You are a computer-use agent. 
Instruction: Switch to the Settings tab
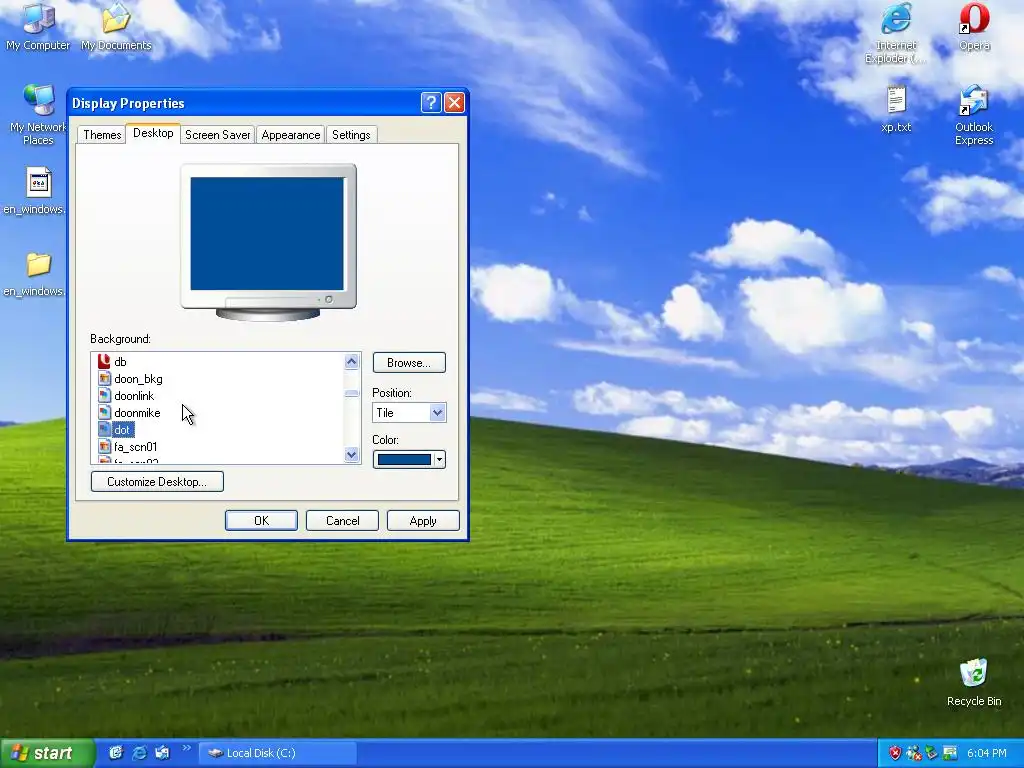point(351,135)
